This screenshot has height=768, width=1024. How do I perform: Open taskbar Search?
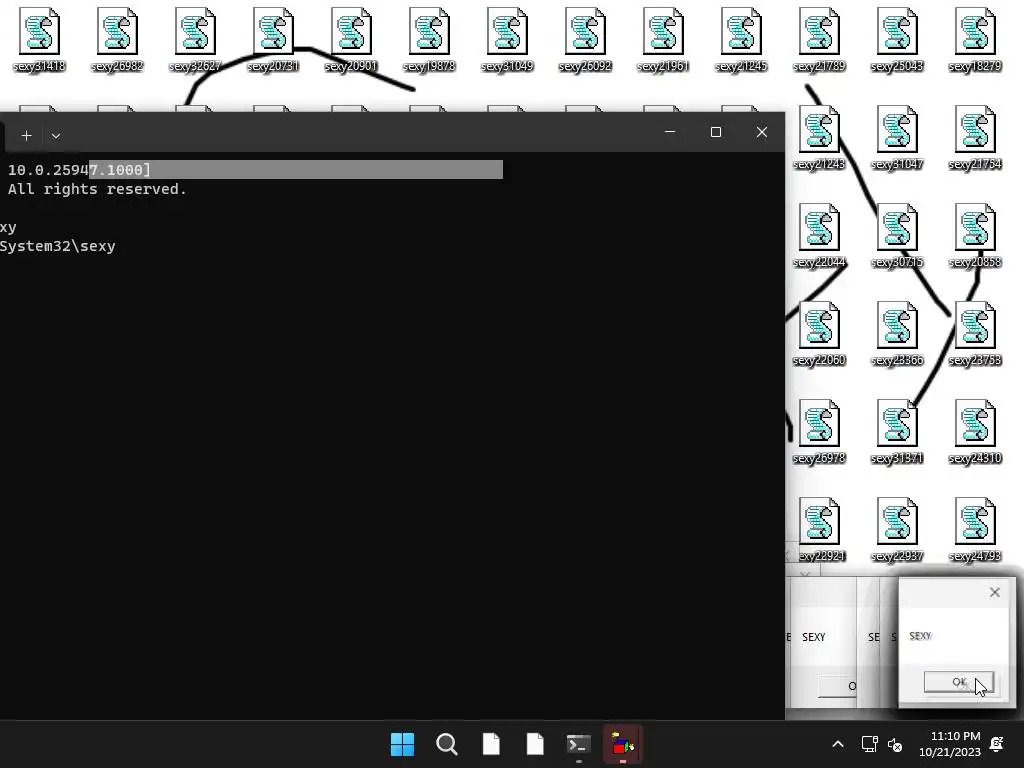pos(447,744)
